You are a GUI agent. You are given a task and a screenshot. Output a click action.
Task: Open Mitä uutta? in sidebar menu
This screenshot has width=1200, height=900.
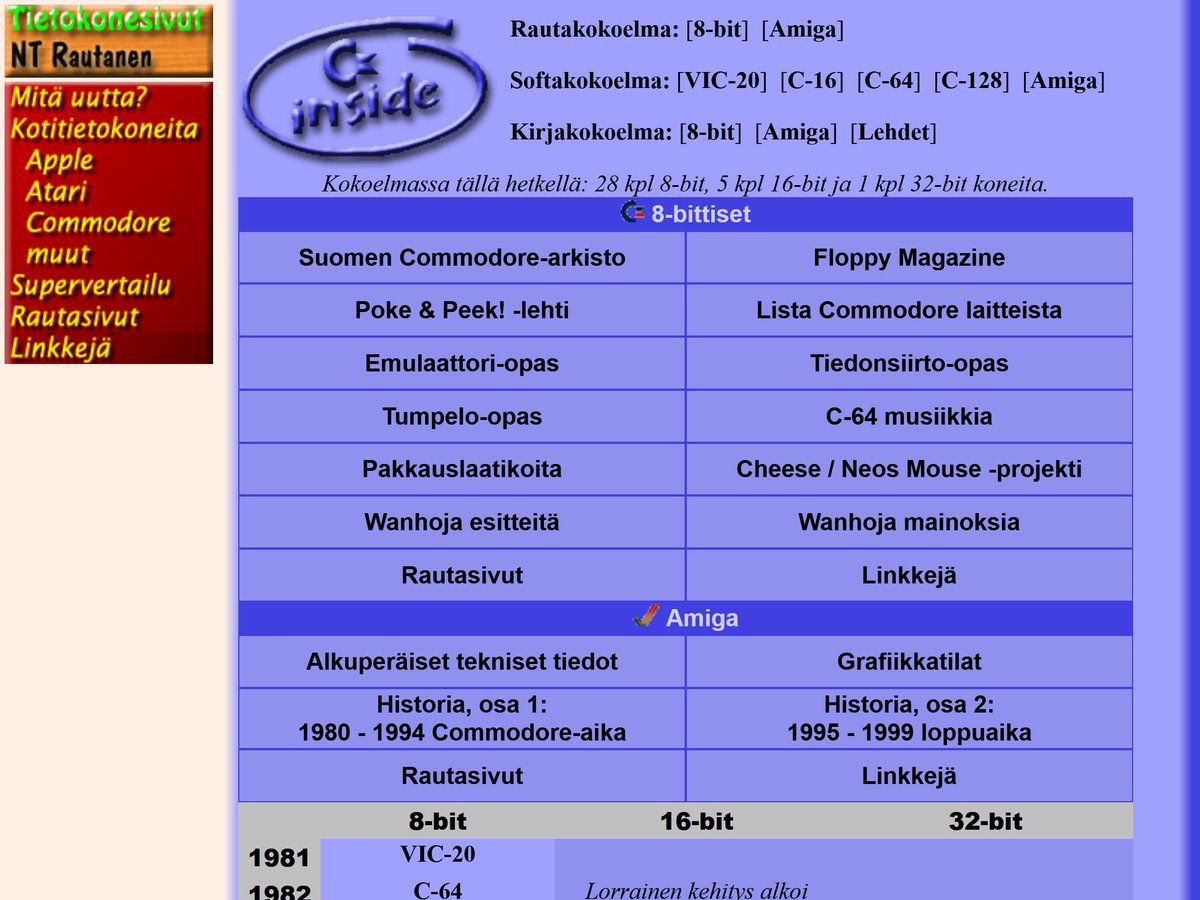(x=79, y=98)
